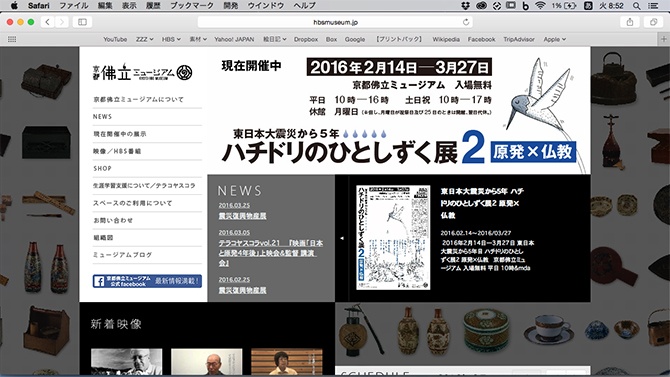Click the carousel previous arrow beside the poster
This screenshot has width=670, height=377.
click(342, 239)
